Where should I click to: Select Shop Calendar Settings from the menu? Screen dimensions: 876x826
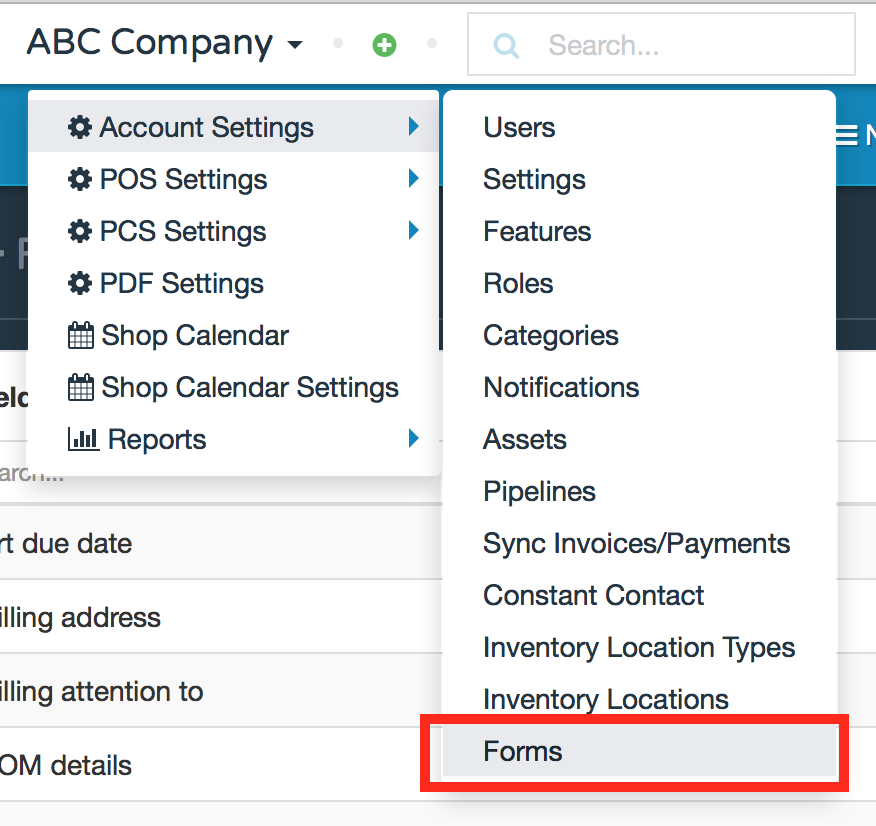tap(249, 387)
